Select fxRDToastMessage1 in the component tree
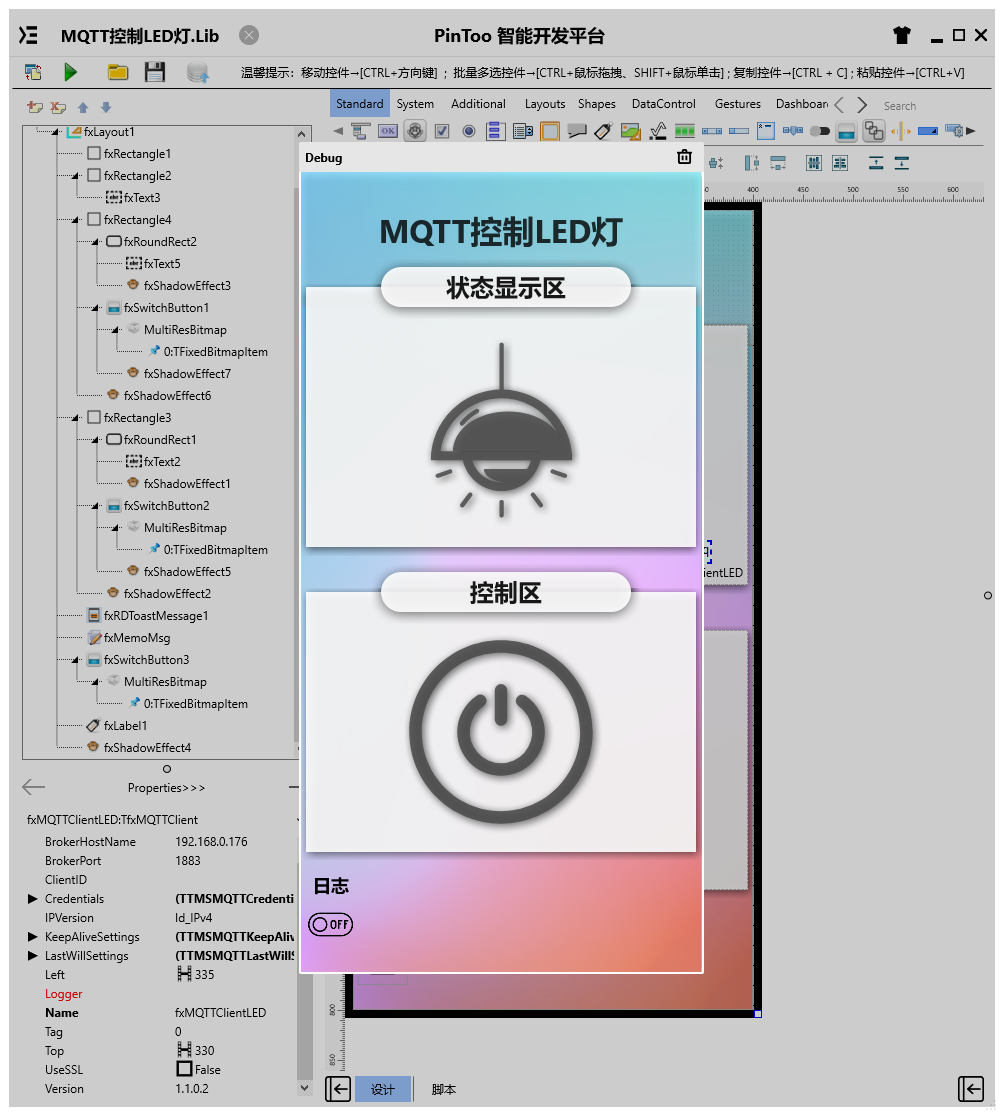This screenshot has width=1004, height=1116. tap(156, 616)
